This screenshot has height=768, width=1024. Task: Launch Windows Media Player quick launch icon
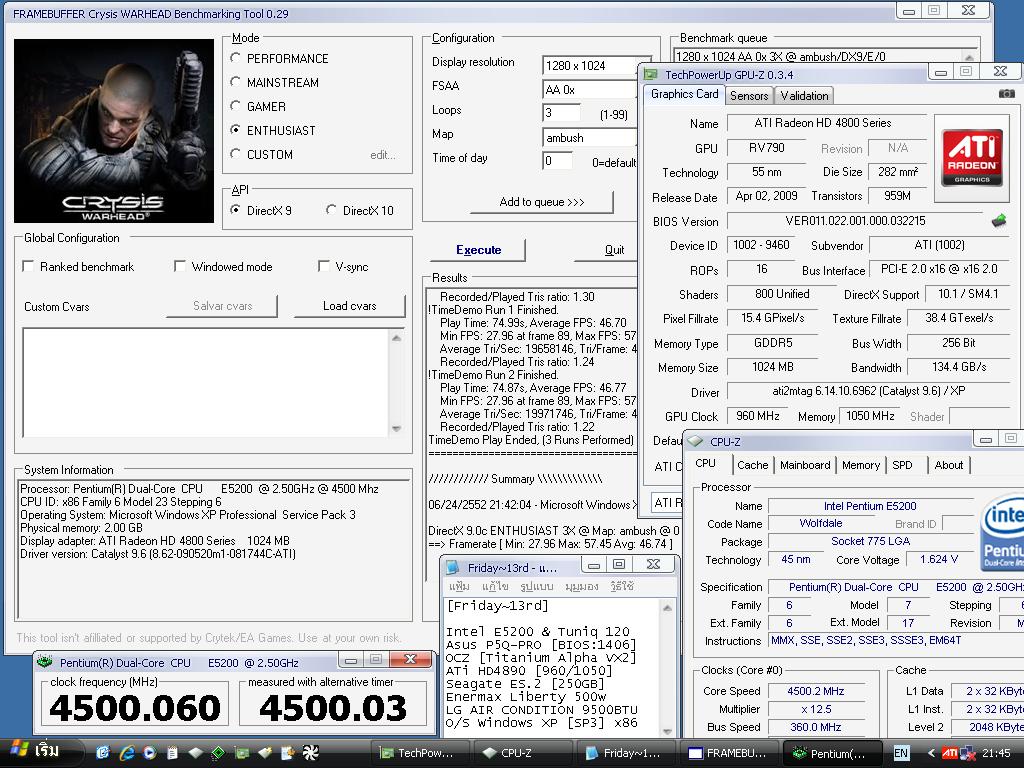tap(150, 753)
